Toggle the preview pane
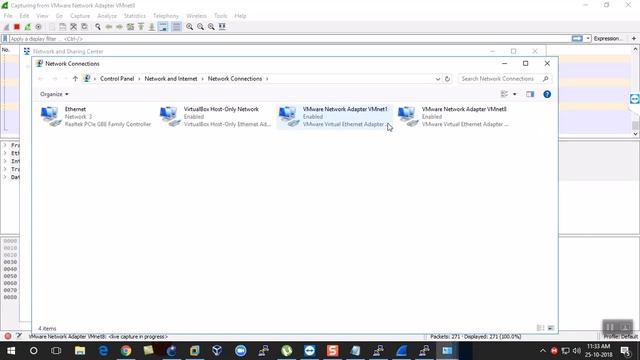640x360 pixels. [x=530, y=94]
